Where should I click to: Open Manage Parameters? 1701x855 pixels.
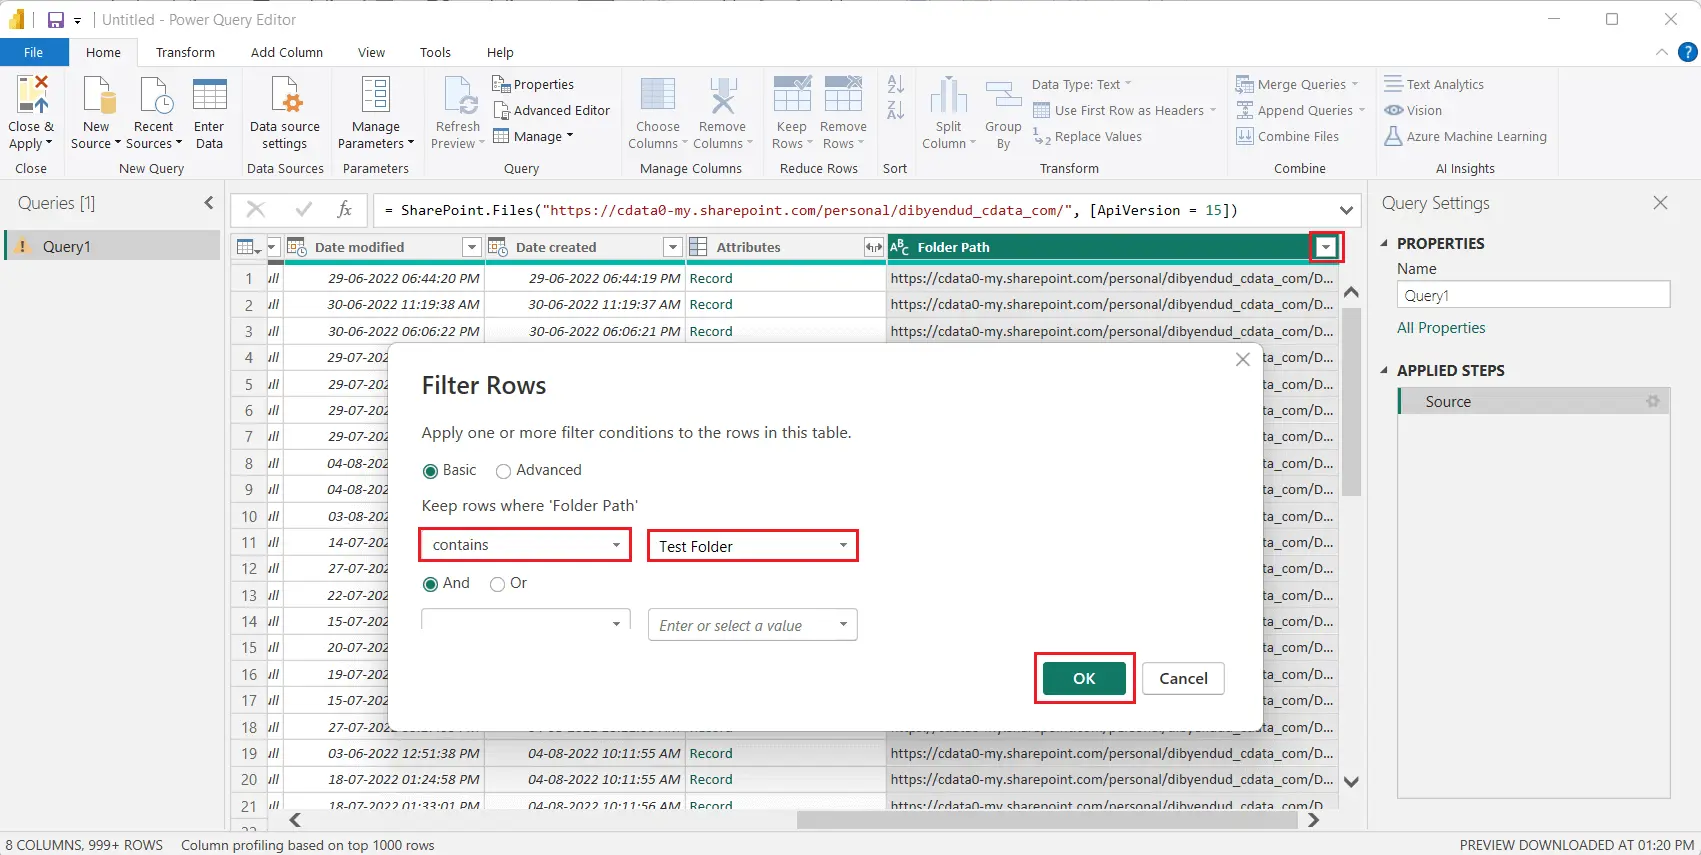(375, 97)
